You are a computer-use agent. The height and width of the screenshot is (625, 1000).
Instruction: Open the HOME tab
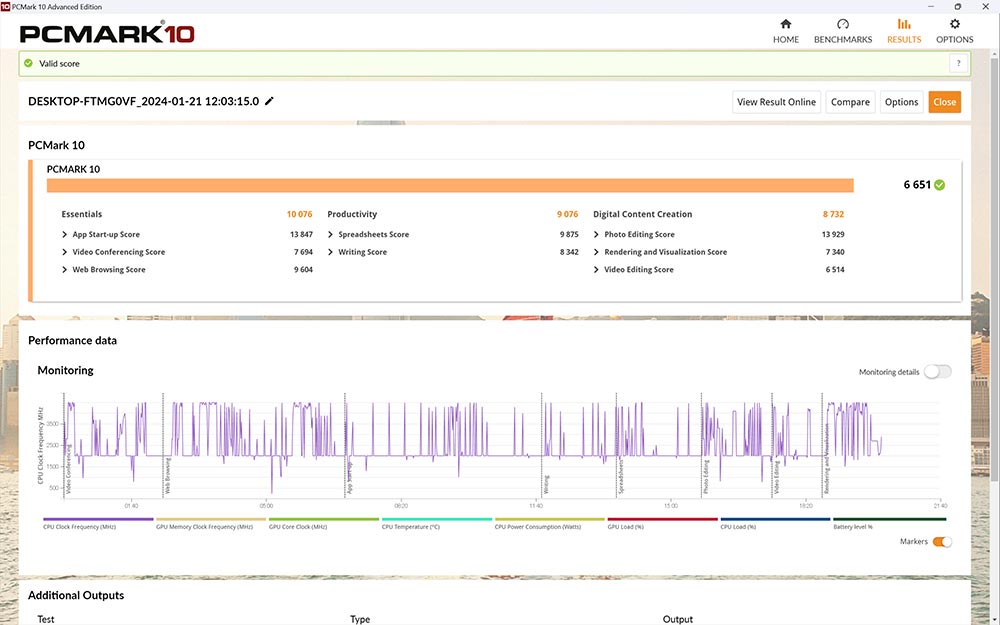point(786,31)
